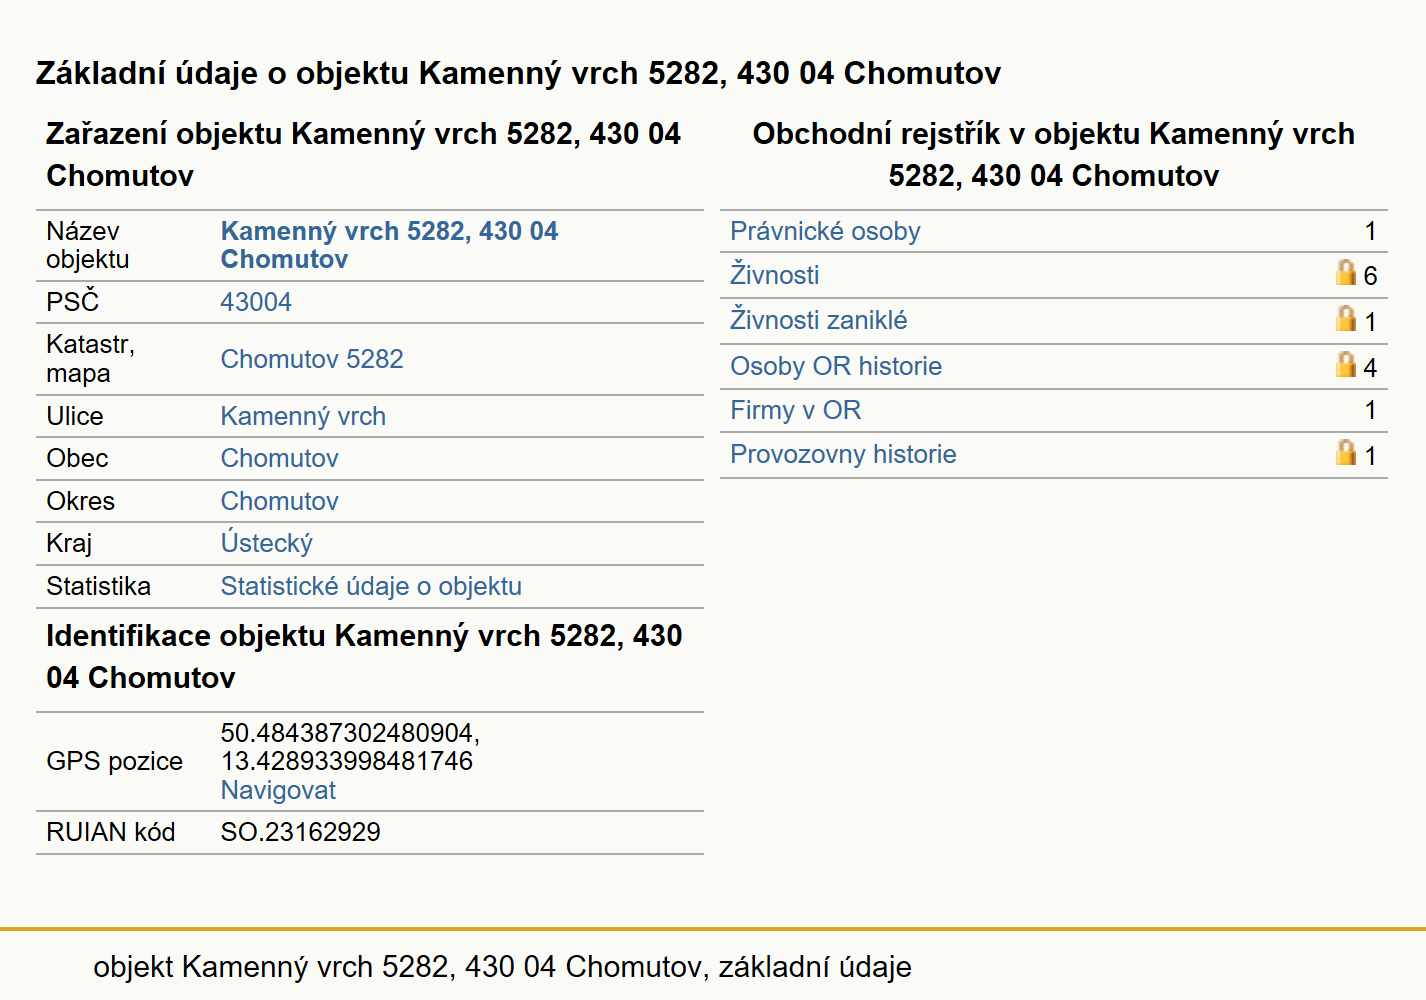Open the Osoby OR historie link
The image size is (1426, 1000).
pos(836,366)
